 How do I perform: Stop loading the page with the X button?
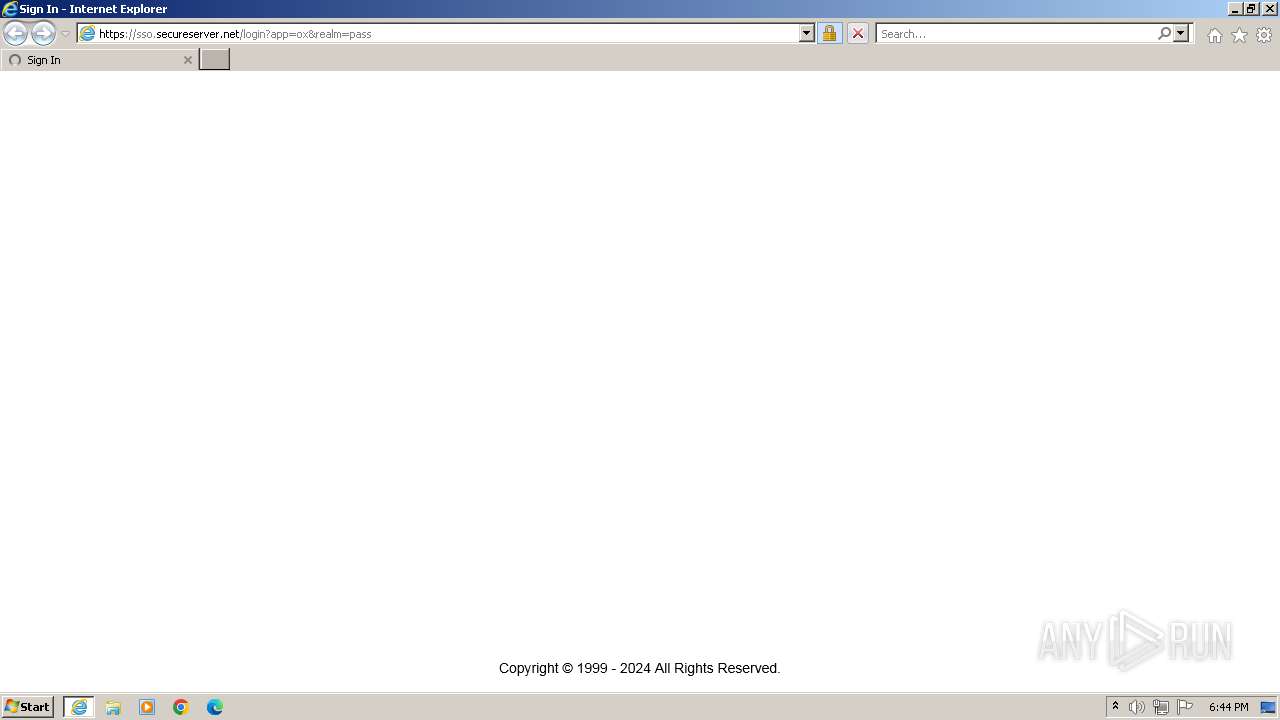point(857,34)
